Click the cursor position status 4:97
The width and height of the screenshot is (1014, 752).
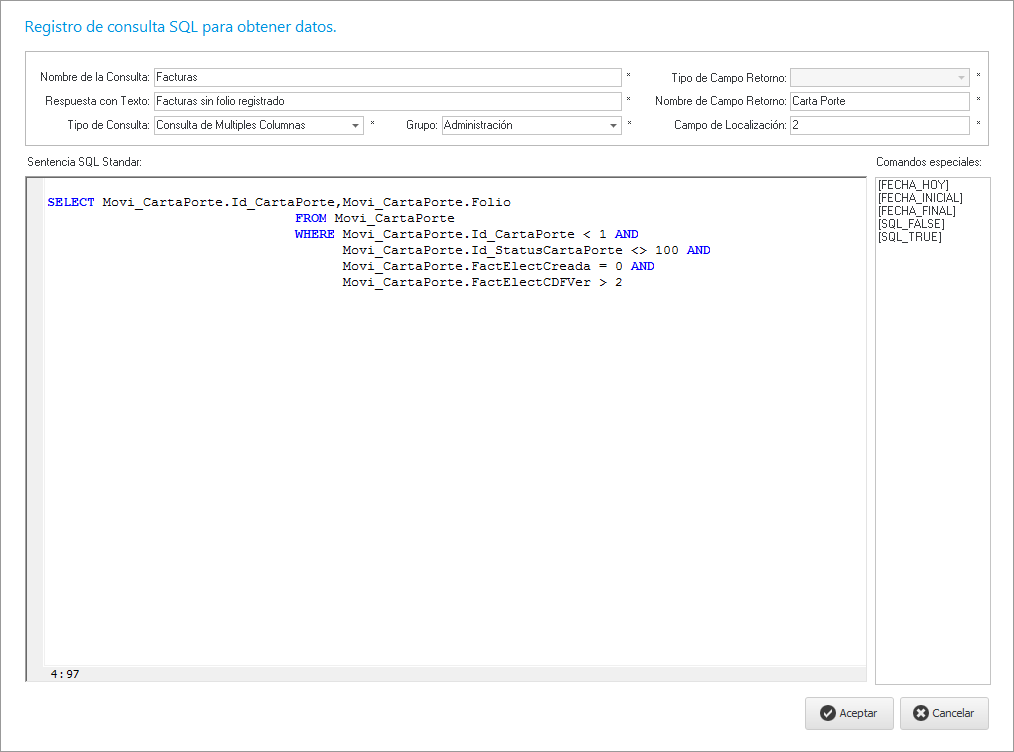tap(65, 674)
